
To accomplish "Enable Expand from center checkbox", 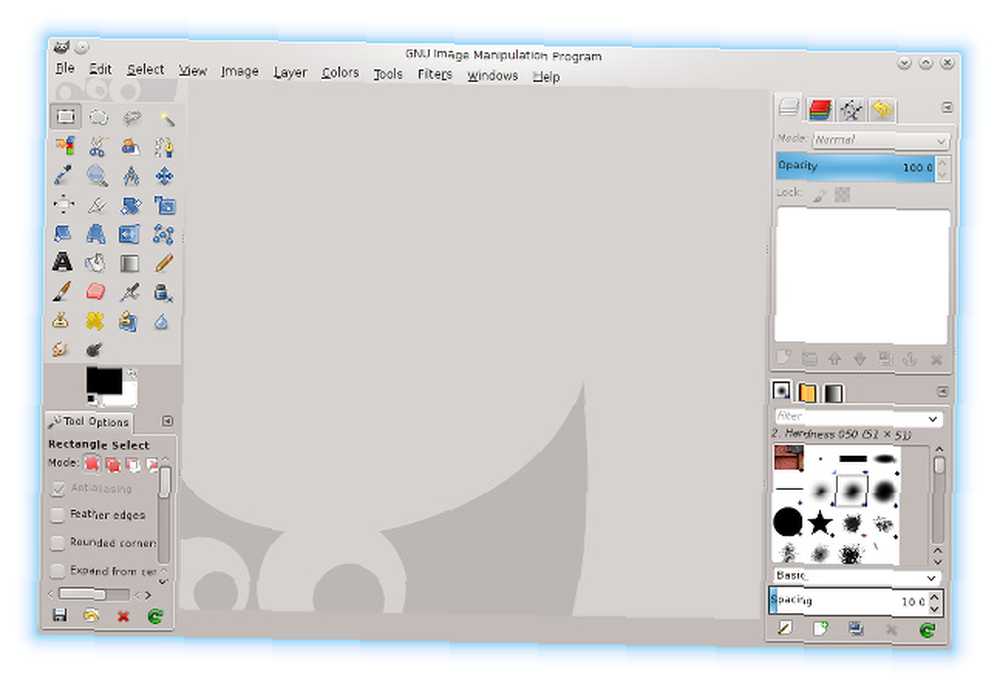I will click(x=57, y=570).
